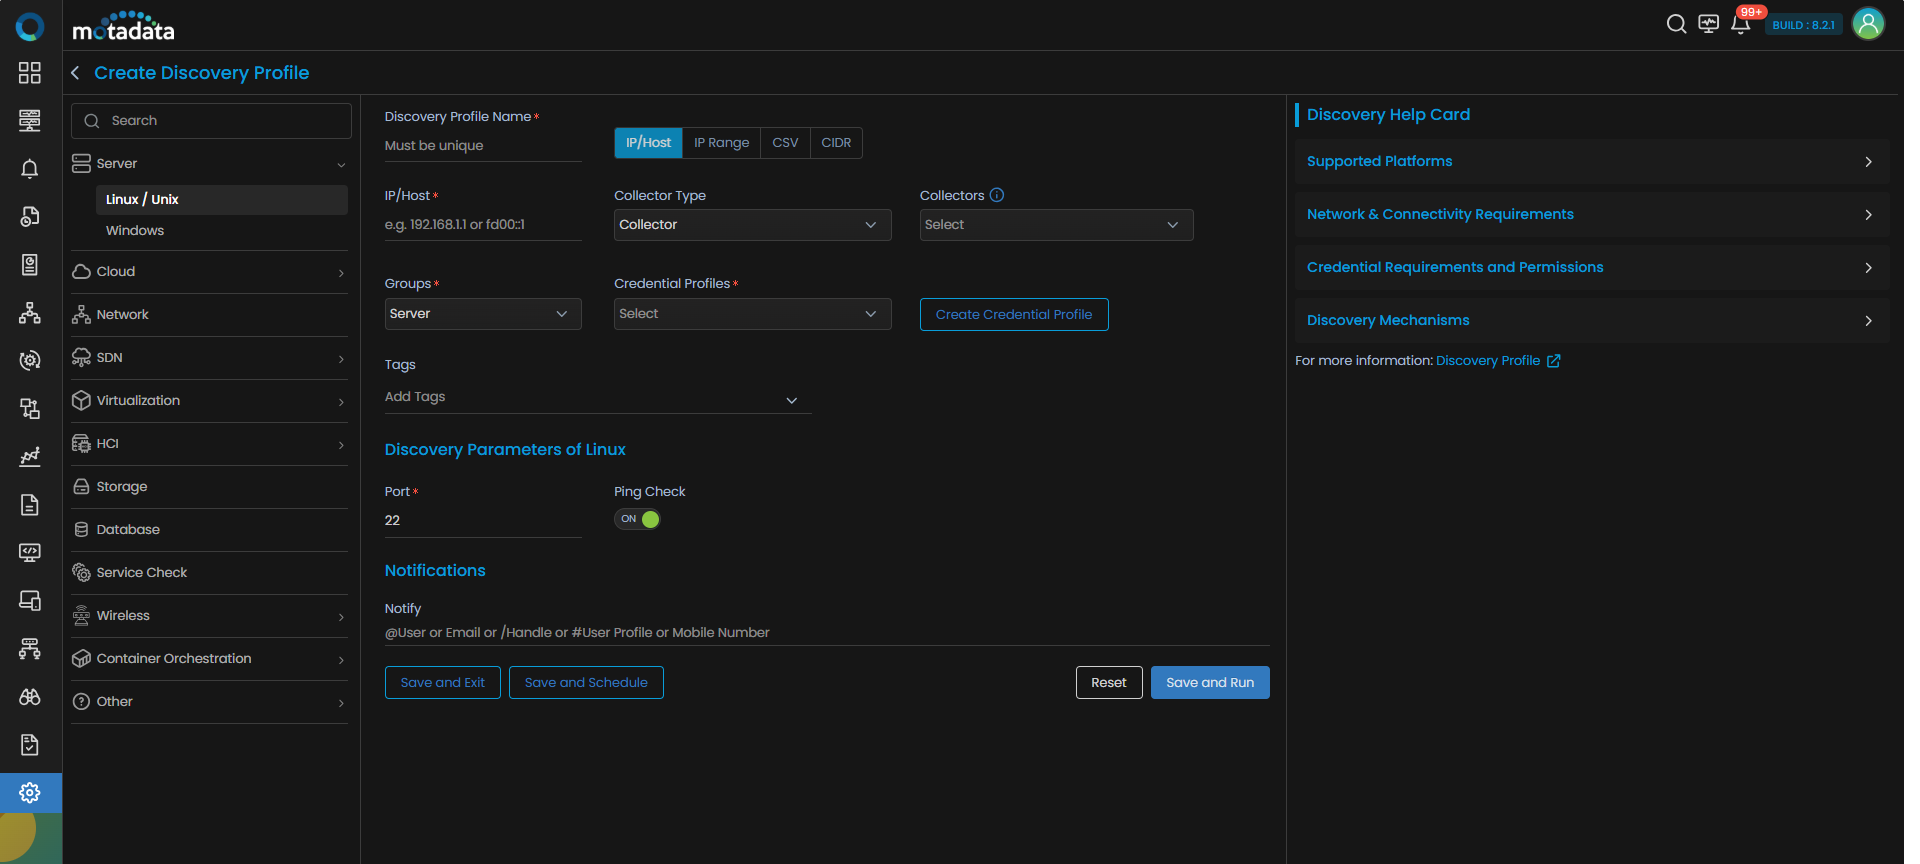Open the Credential Profiles dropdown
Screen dimensions: 1920x864
coord(751,314)
